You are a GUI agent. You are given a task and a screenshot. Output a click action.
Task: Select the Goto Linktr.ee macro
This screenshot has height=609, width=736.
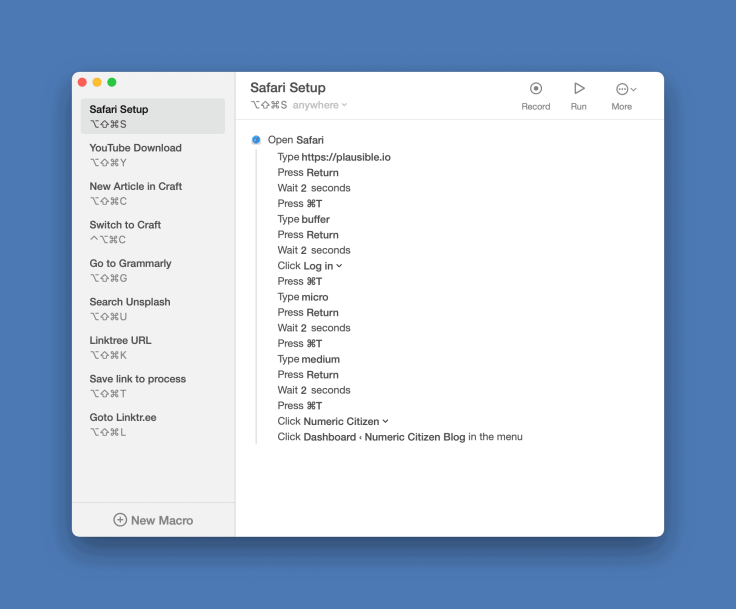(x=153, y=424)
